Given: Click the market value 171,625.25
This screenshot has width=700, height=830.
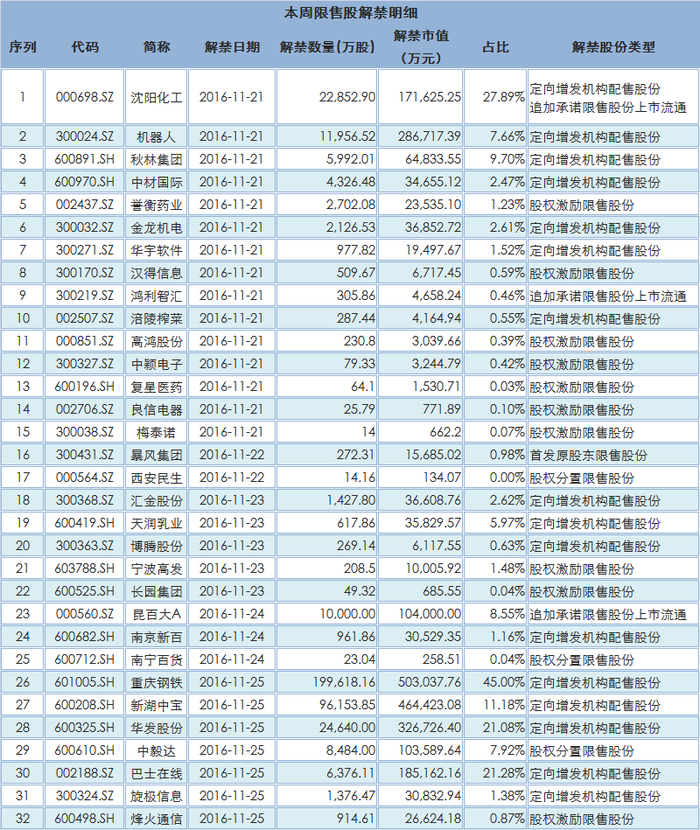Looking at the screenshot, I should 429,97.
